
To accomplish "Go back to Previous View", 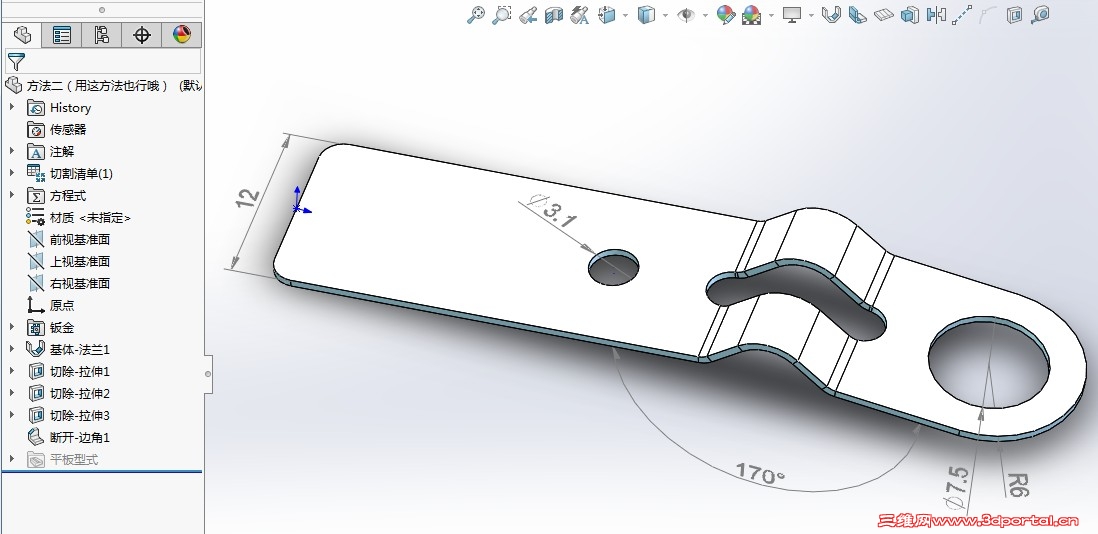I will [x=528, y=14].
